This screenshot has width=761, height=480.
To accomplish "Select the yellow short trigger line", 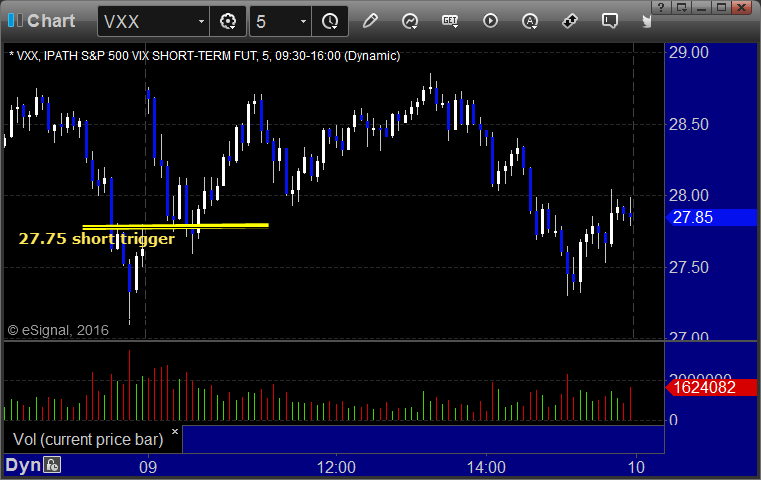I will 175,226.
